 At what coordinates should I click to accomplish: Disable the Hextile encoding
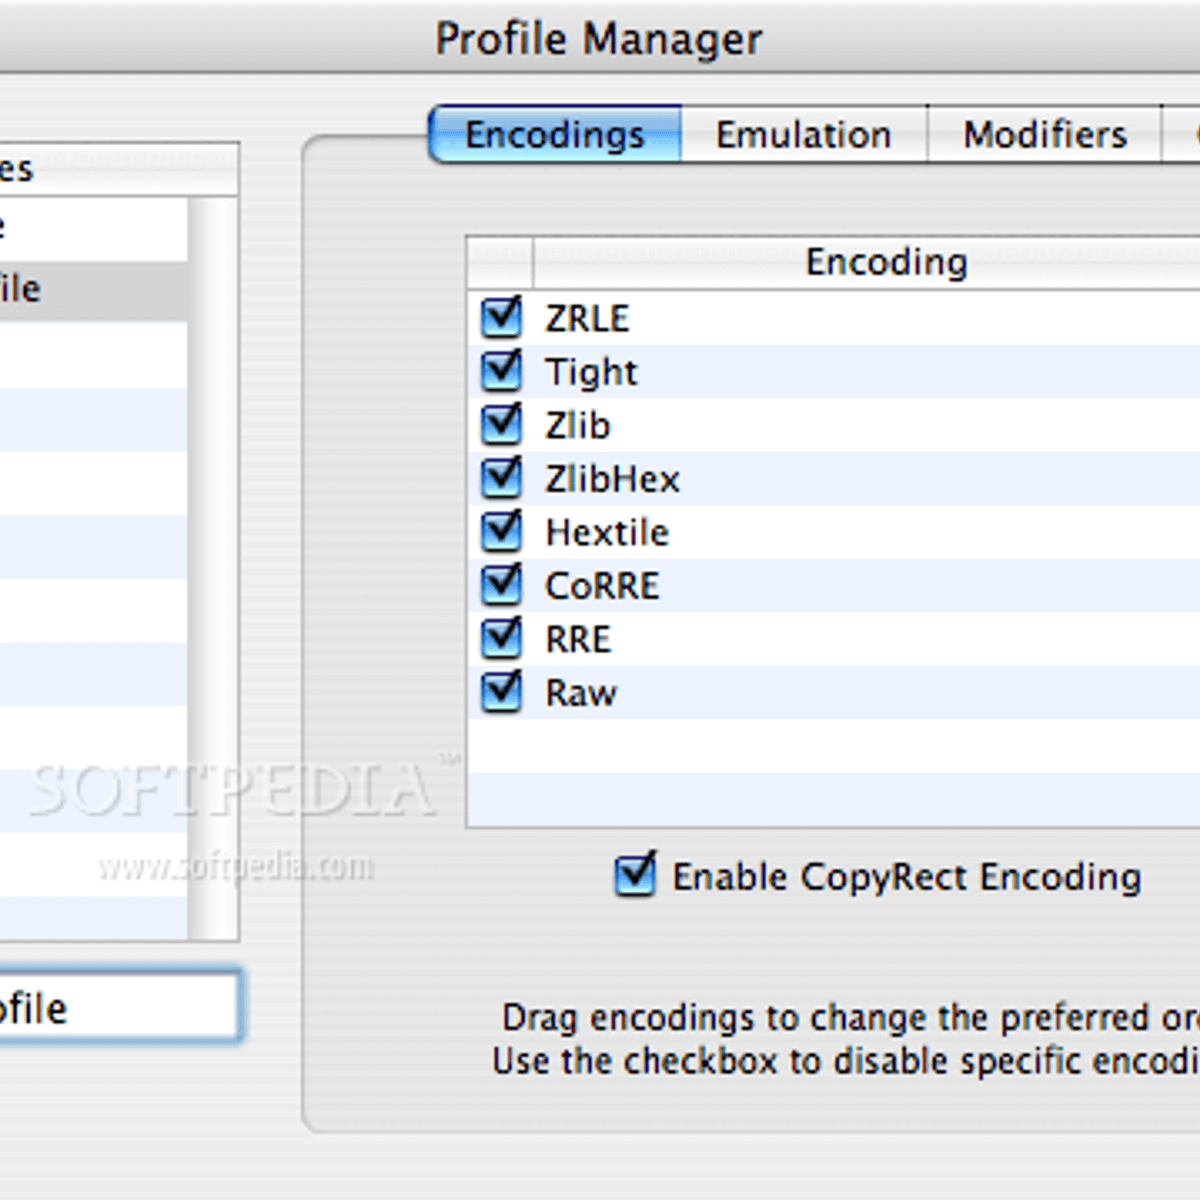(x=501, y=531)
